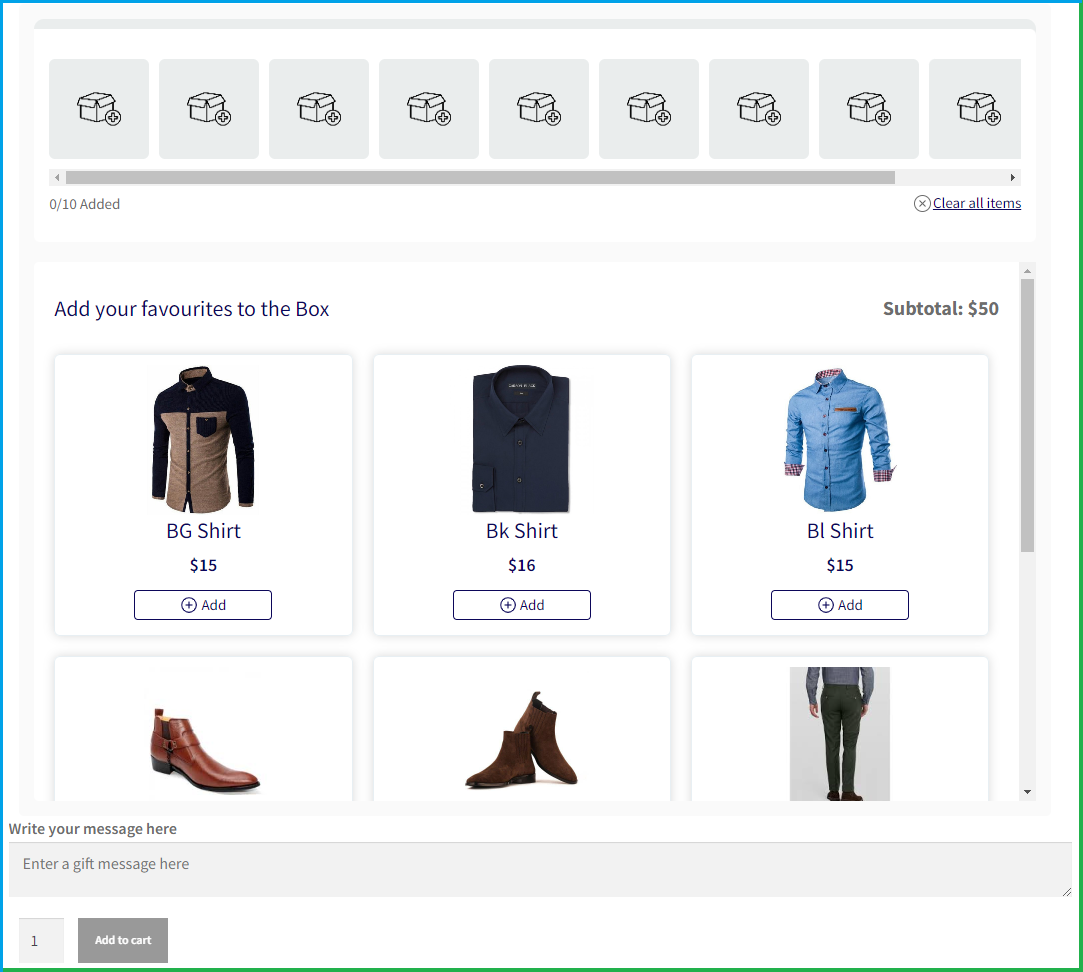Viewport: 1083px width, 972px height.
Task: Add the BG Shirt to the box
Action: (x=203, y=604)
